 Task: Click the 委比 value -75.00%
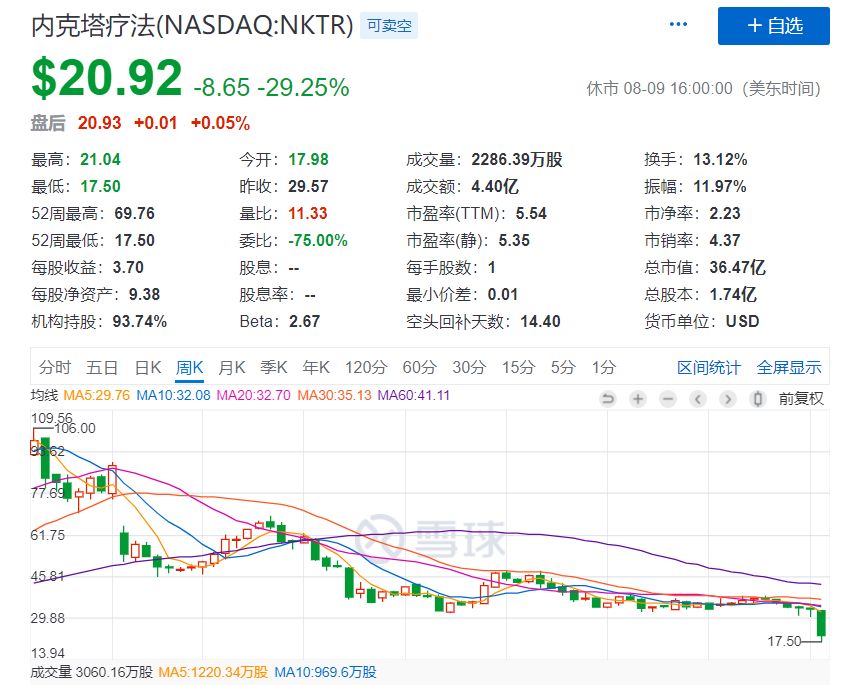click(318, 240)
